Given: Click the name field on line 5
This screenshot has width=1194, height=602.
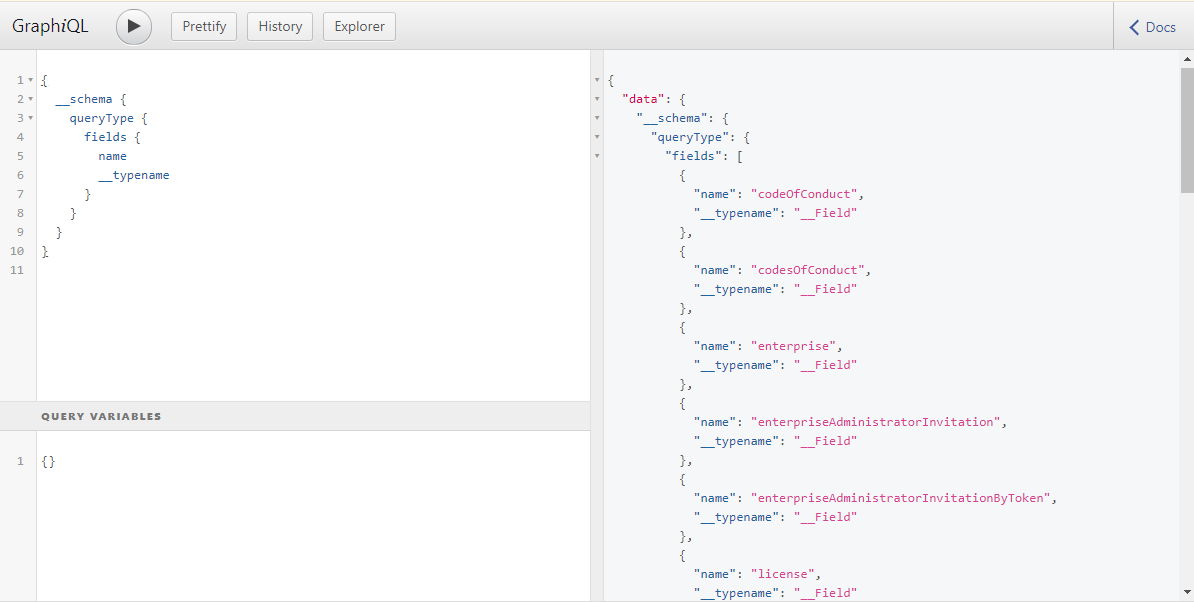Looking at the screenshot, I should [x=113, y=156].
